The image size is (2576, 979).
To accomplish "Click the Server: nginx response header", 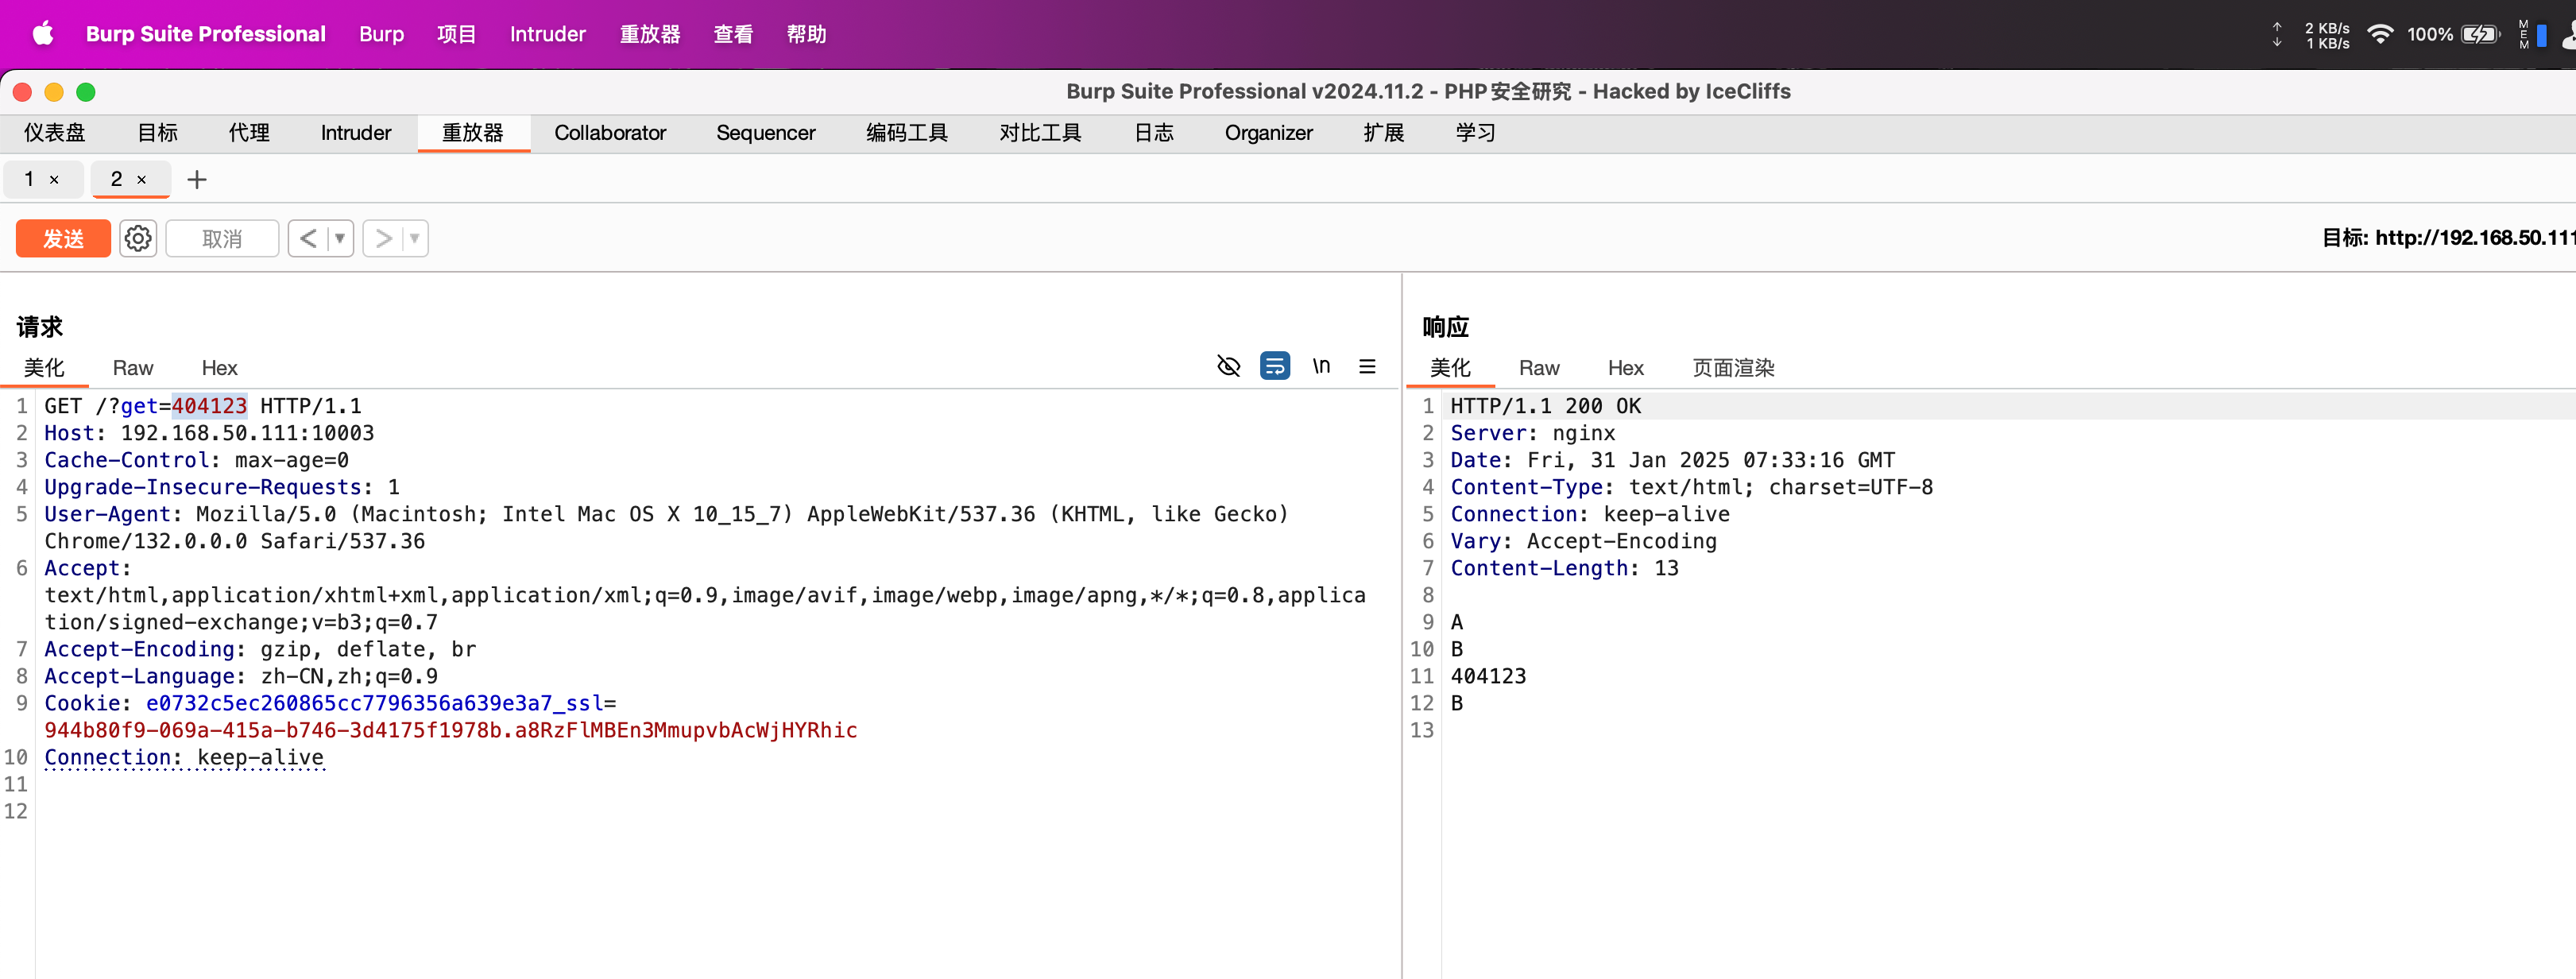I will pyautogui.click(x=1533, y=433).
